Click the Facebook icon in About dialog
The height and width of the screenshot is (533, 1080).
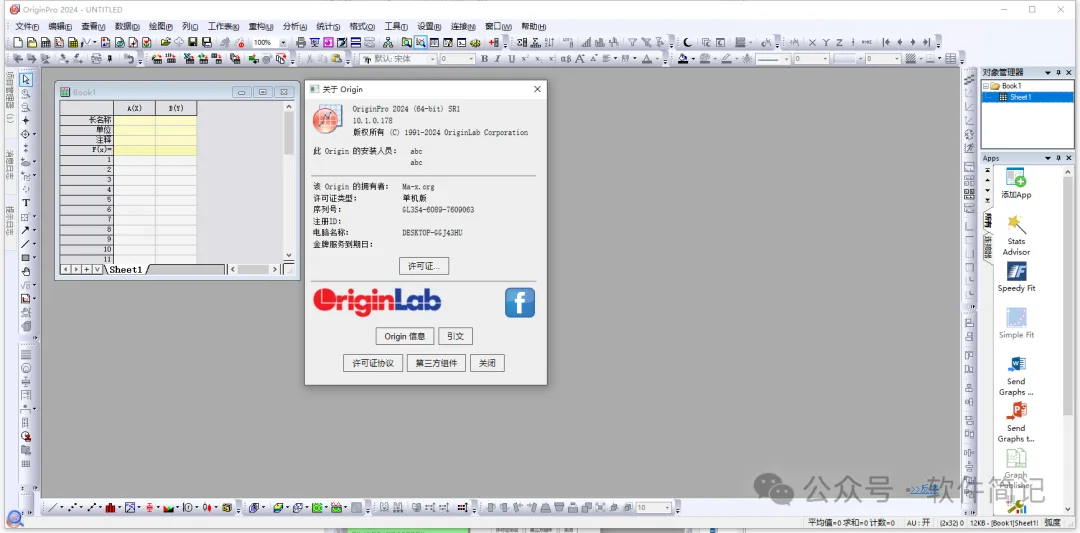pyautogui.click(x=519, y=303)
